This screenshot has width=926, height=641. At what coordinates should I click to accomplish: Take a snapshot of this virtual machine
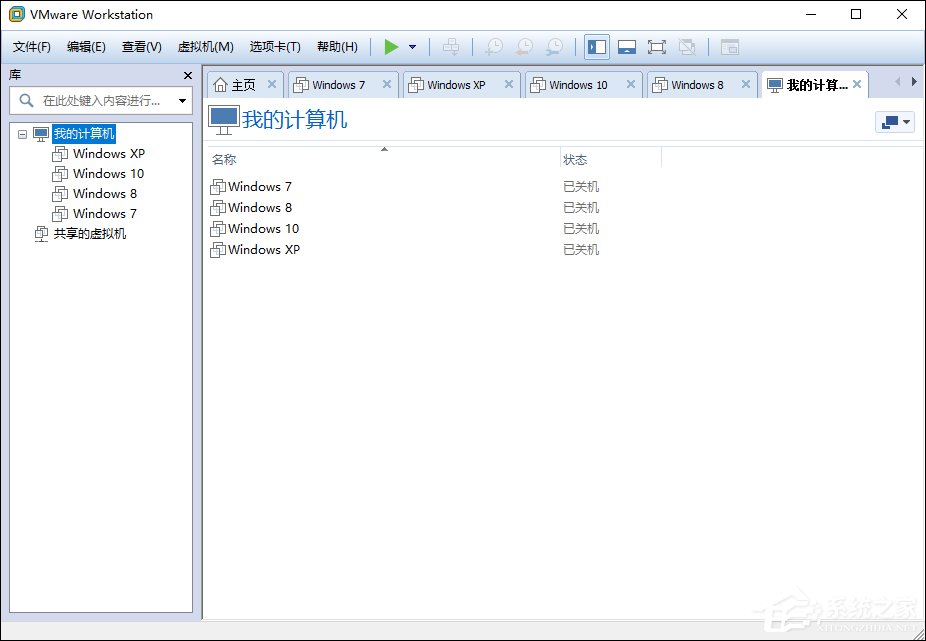pos(493,46)
